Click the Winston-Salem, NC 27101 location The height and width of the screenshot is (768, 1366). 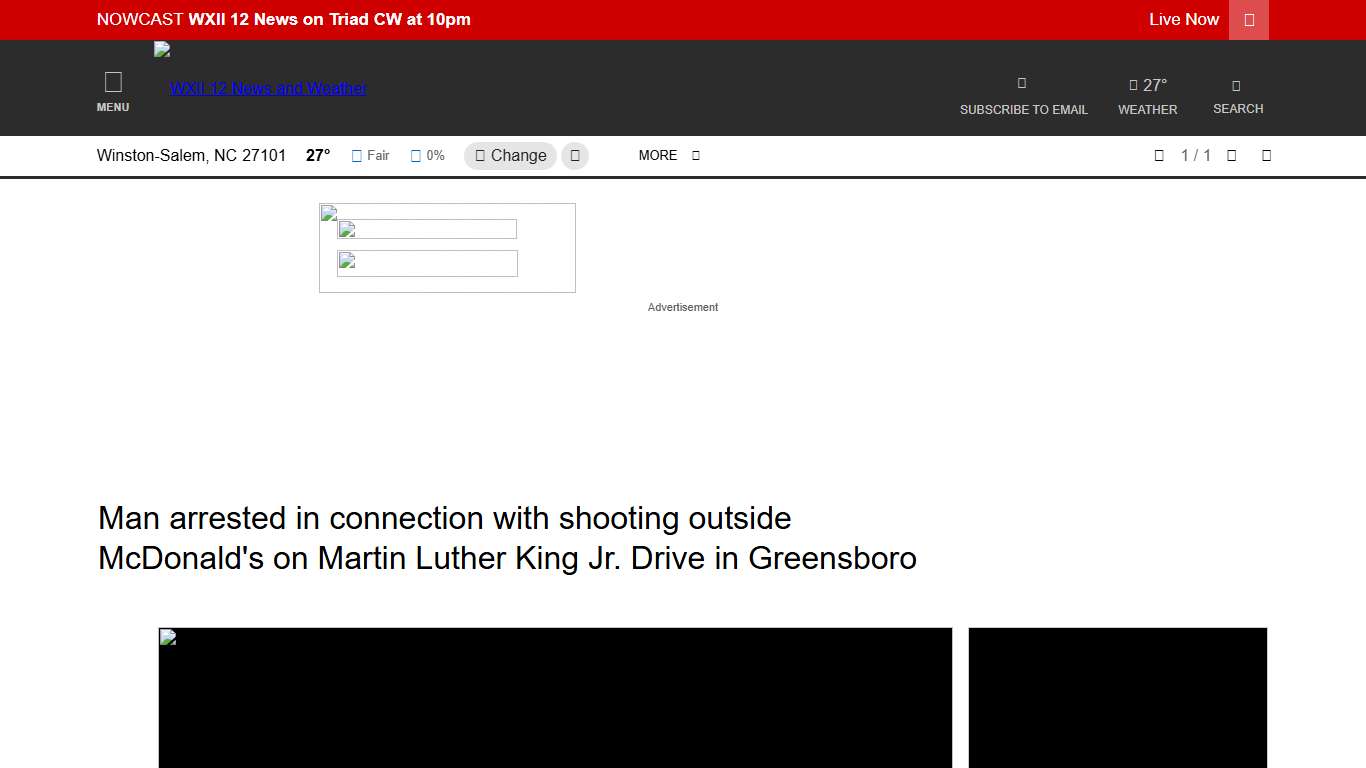pyautogui.click(x=191, y=156)
